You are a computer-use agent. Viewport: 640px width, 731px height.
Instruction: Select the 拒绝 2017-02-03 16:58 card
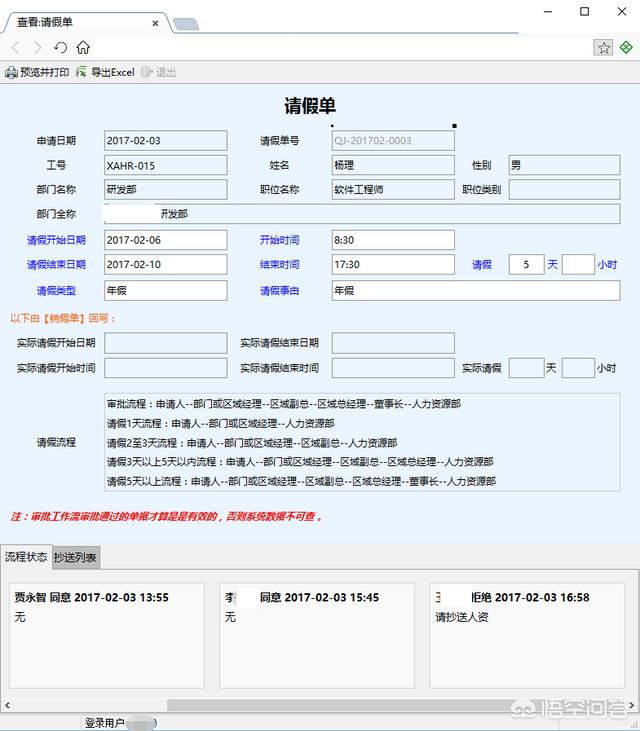point(527,635)
